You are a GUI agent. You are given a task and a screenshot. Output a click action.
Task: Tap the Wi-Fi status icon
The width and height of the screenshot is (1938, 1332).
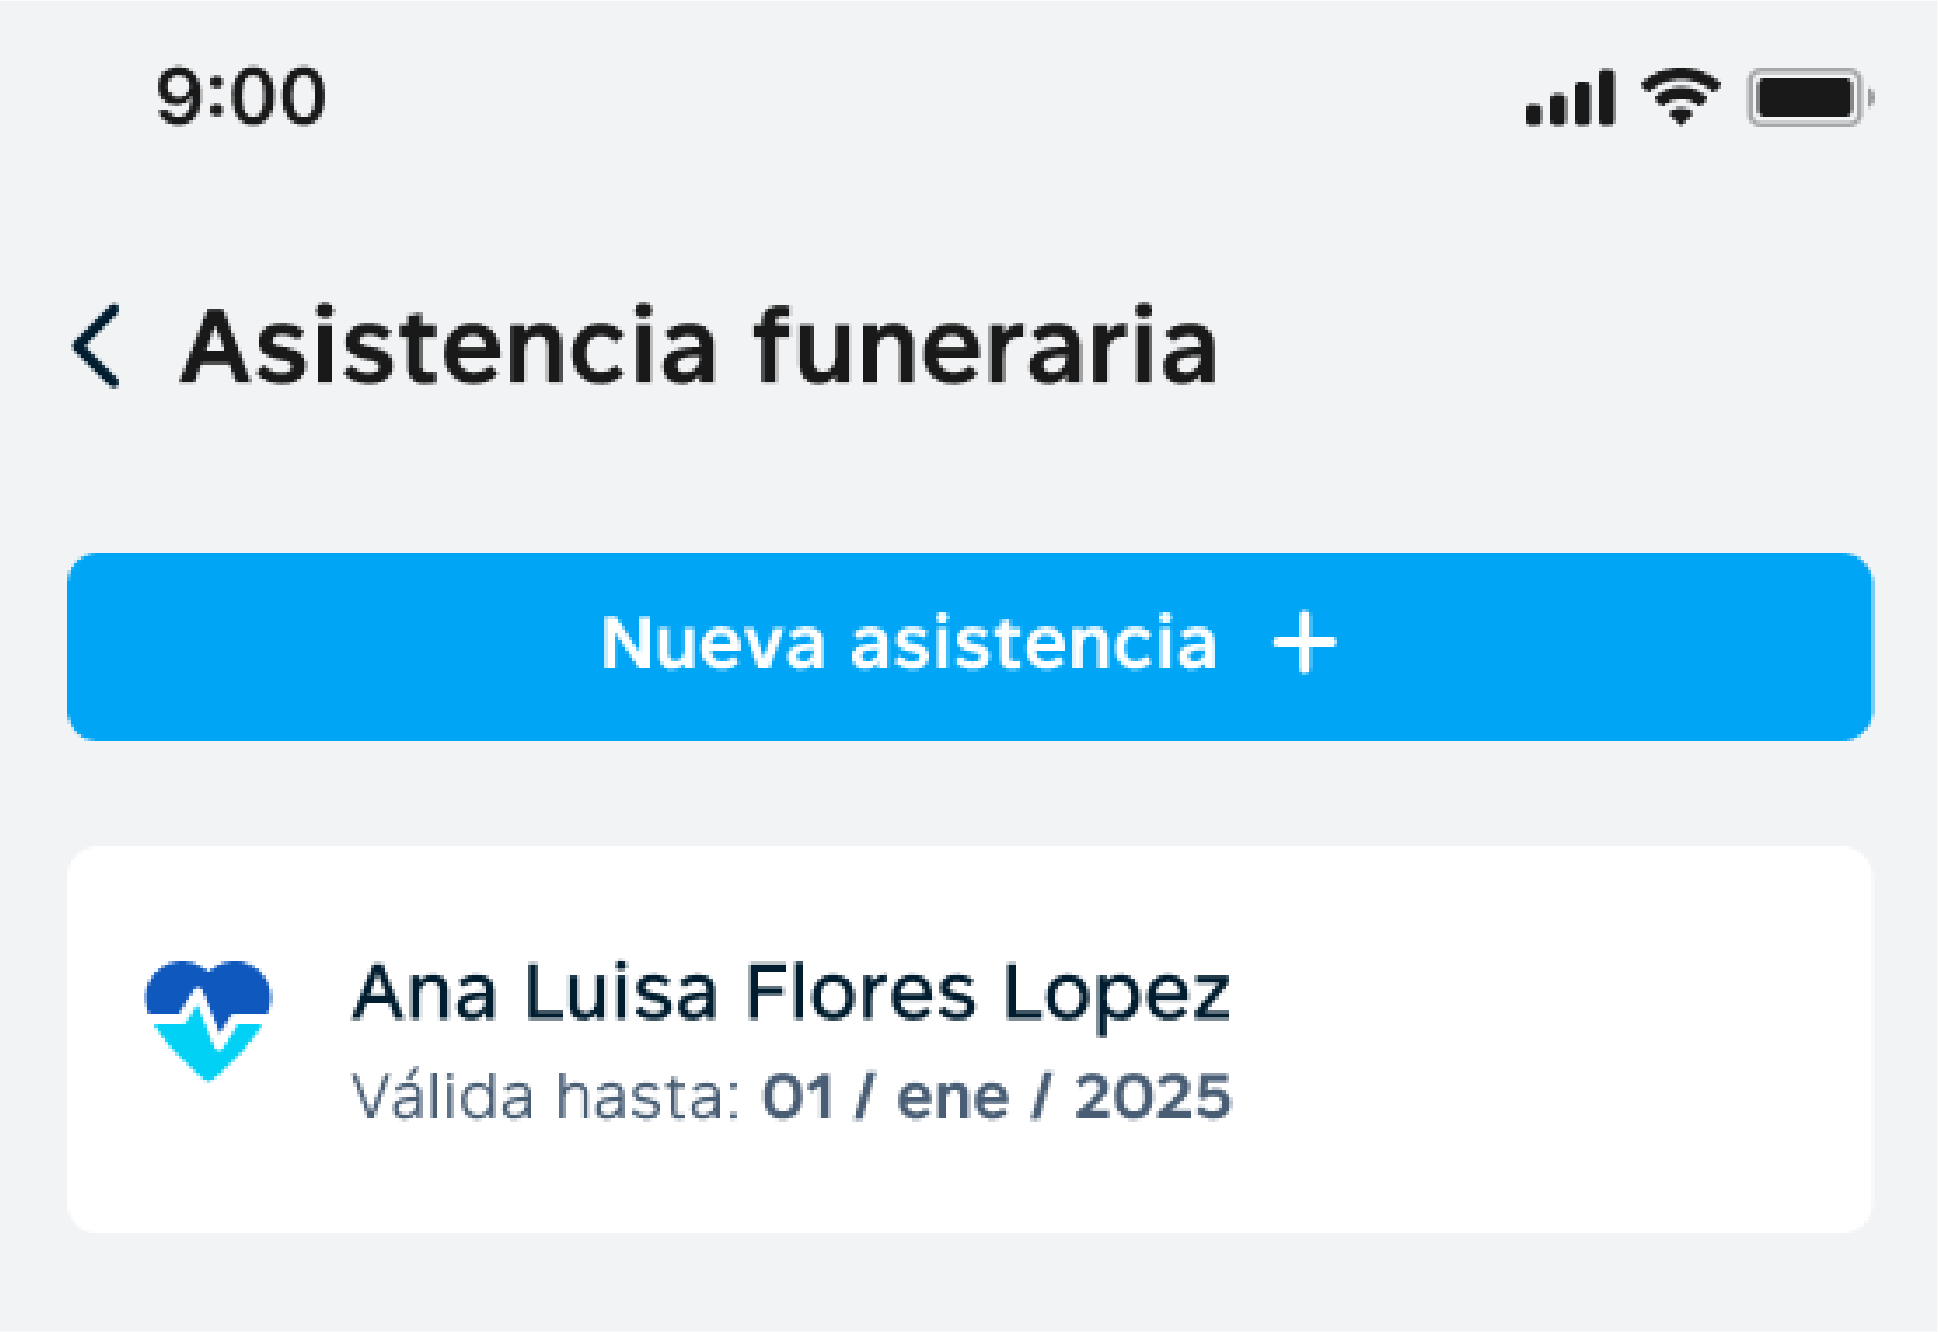[x=1680, y=97]
